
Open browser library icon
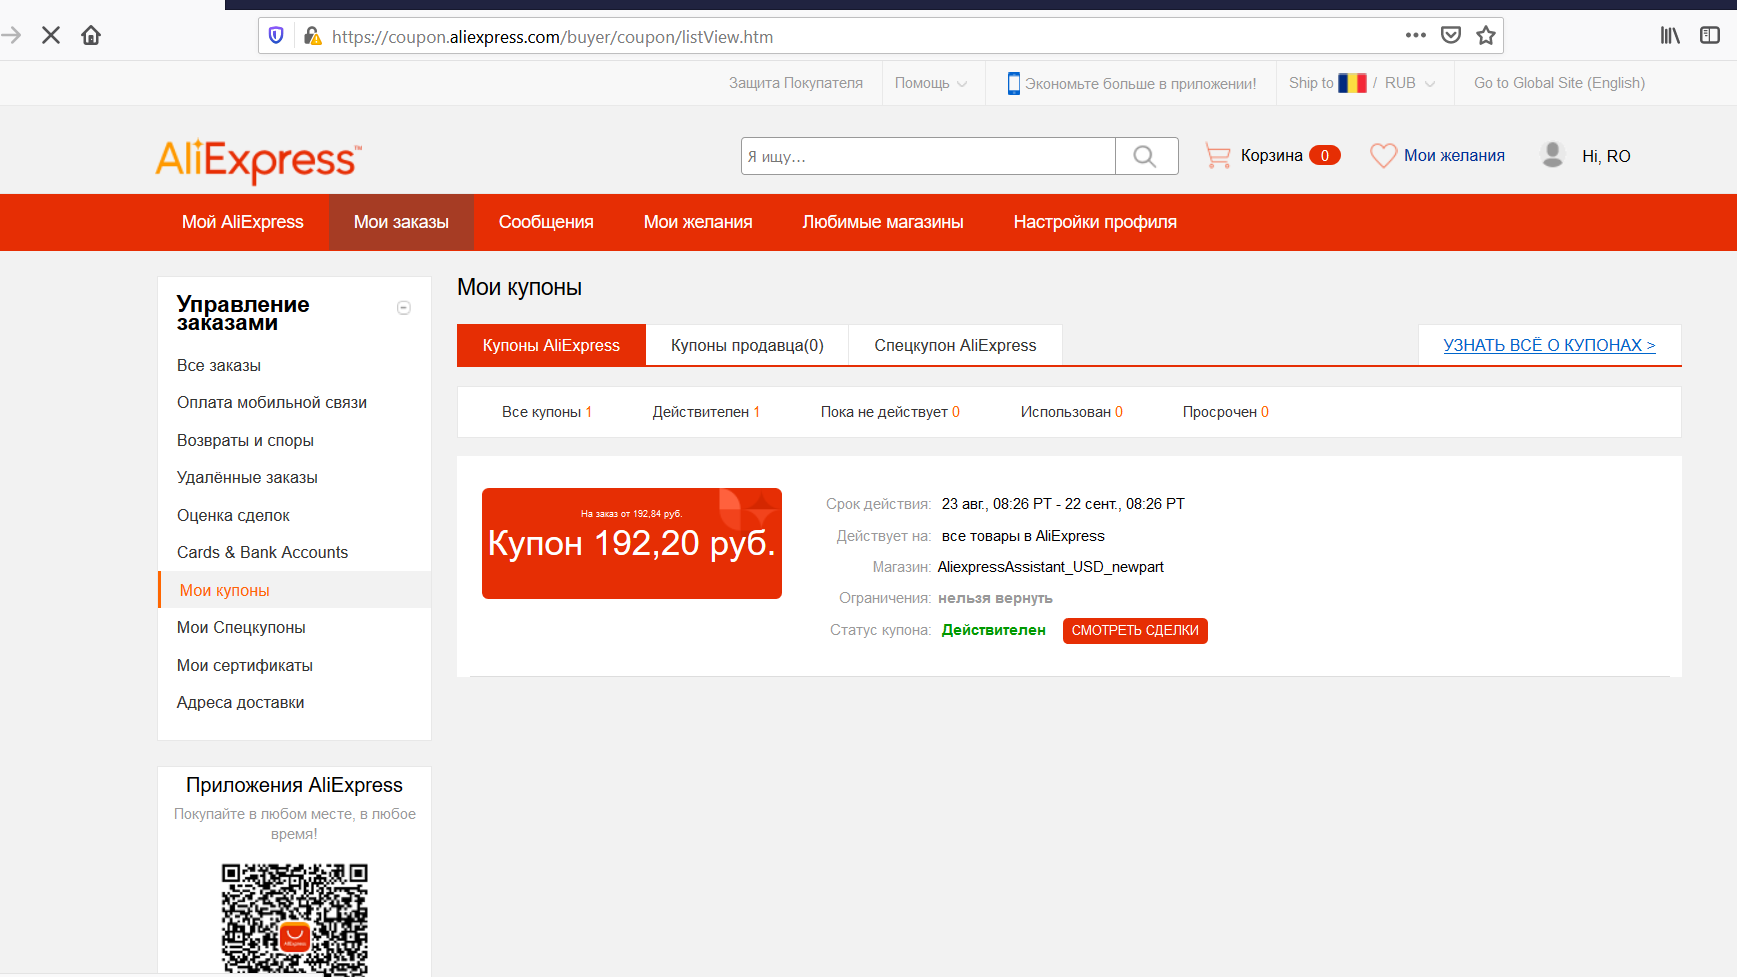[1670, 36]
